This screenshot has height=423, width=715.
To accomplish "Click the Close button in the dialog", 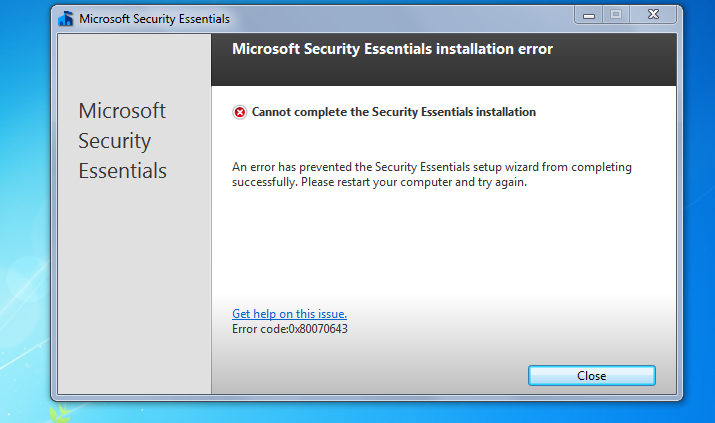I will [x=591, y=376].
